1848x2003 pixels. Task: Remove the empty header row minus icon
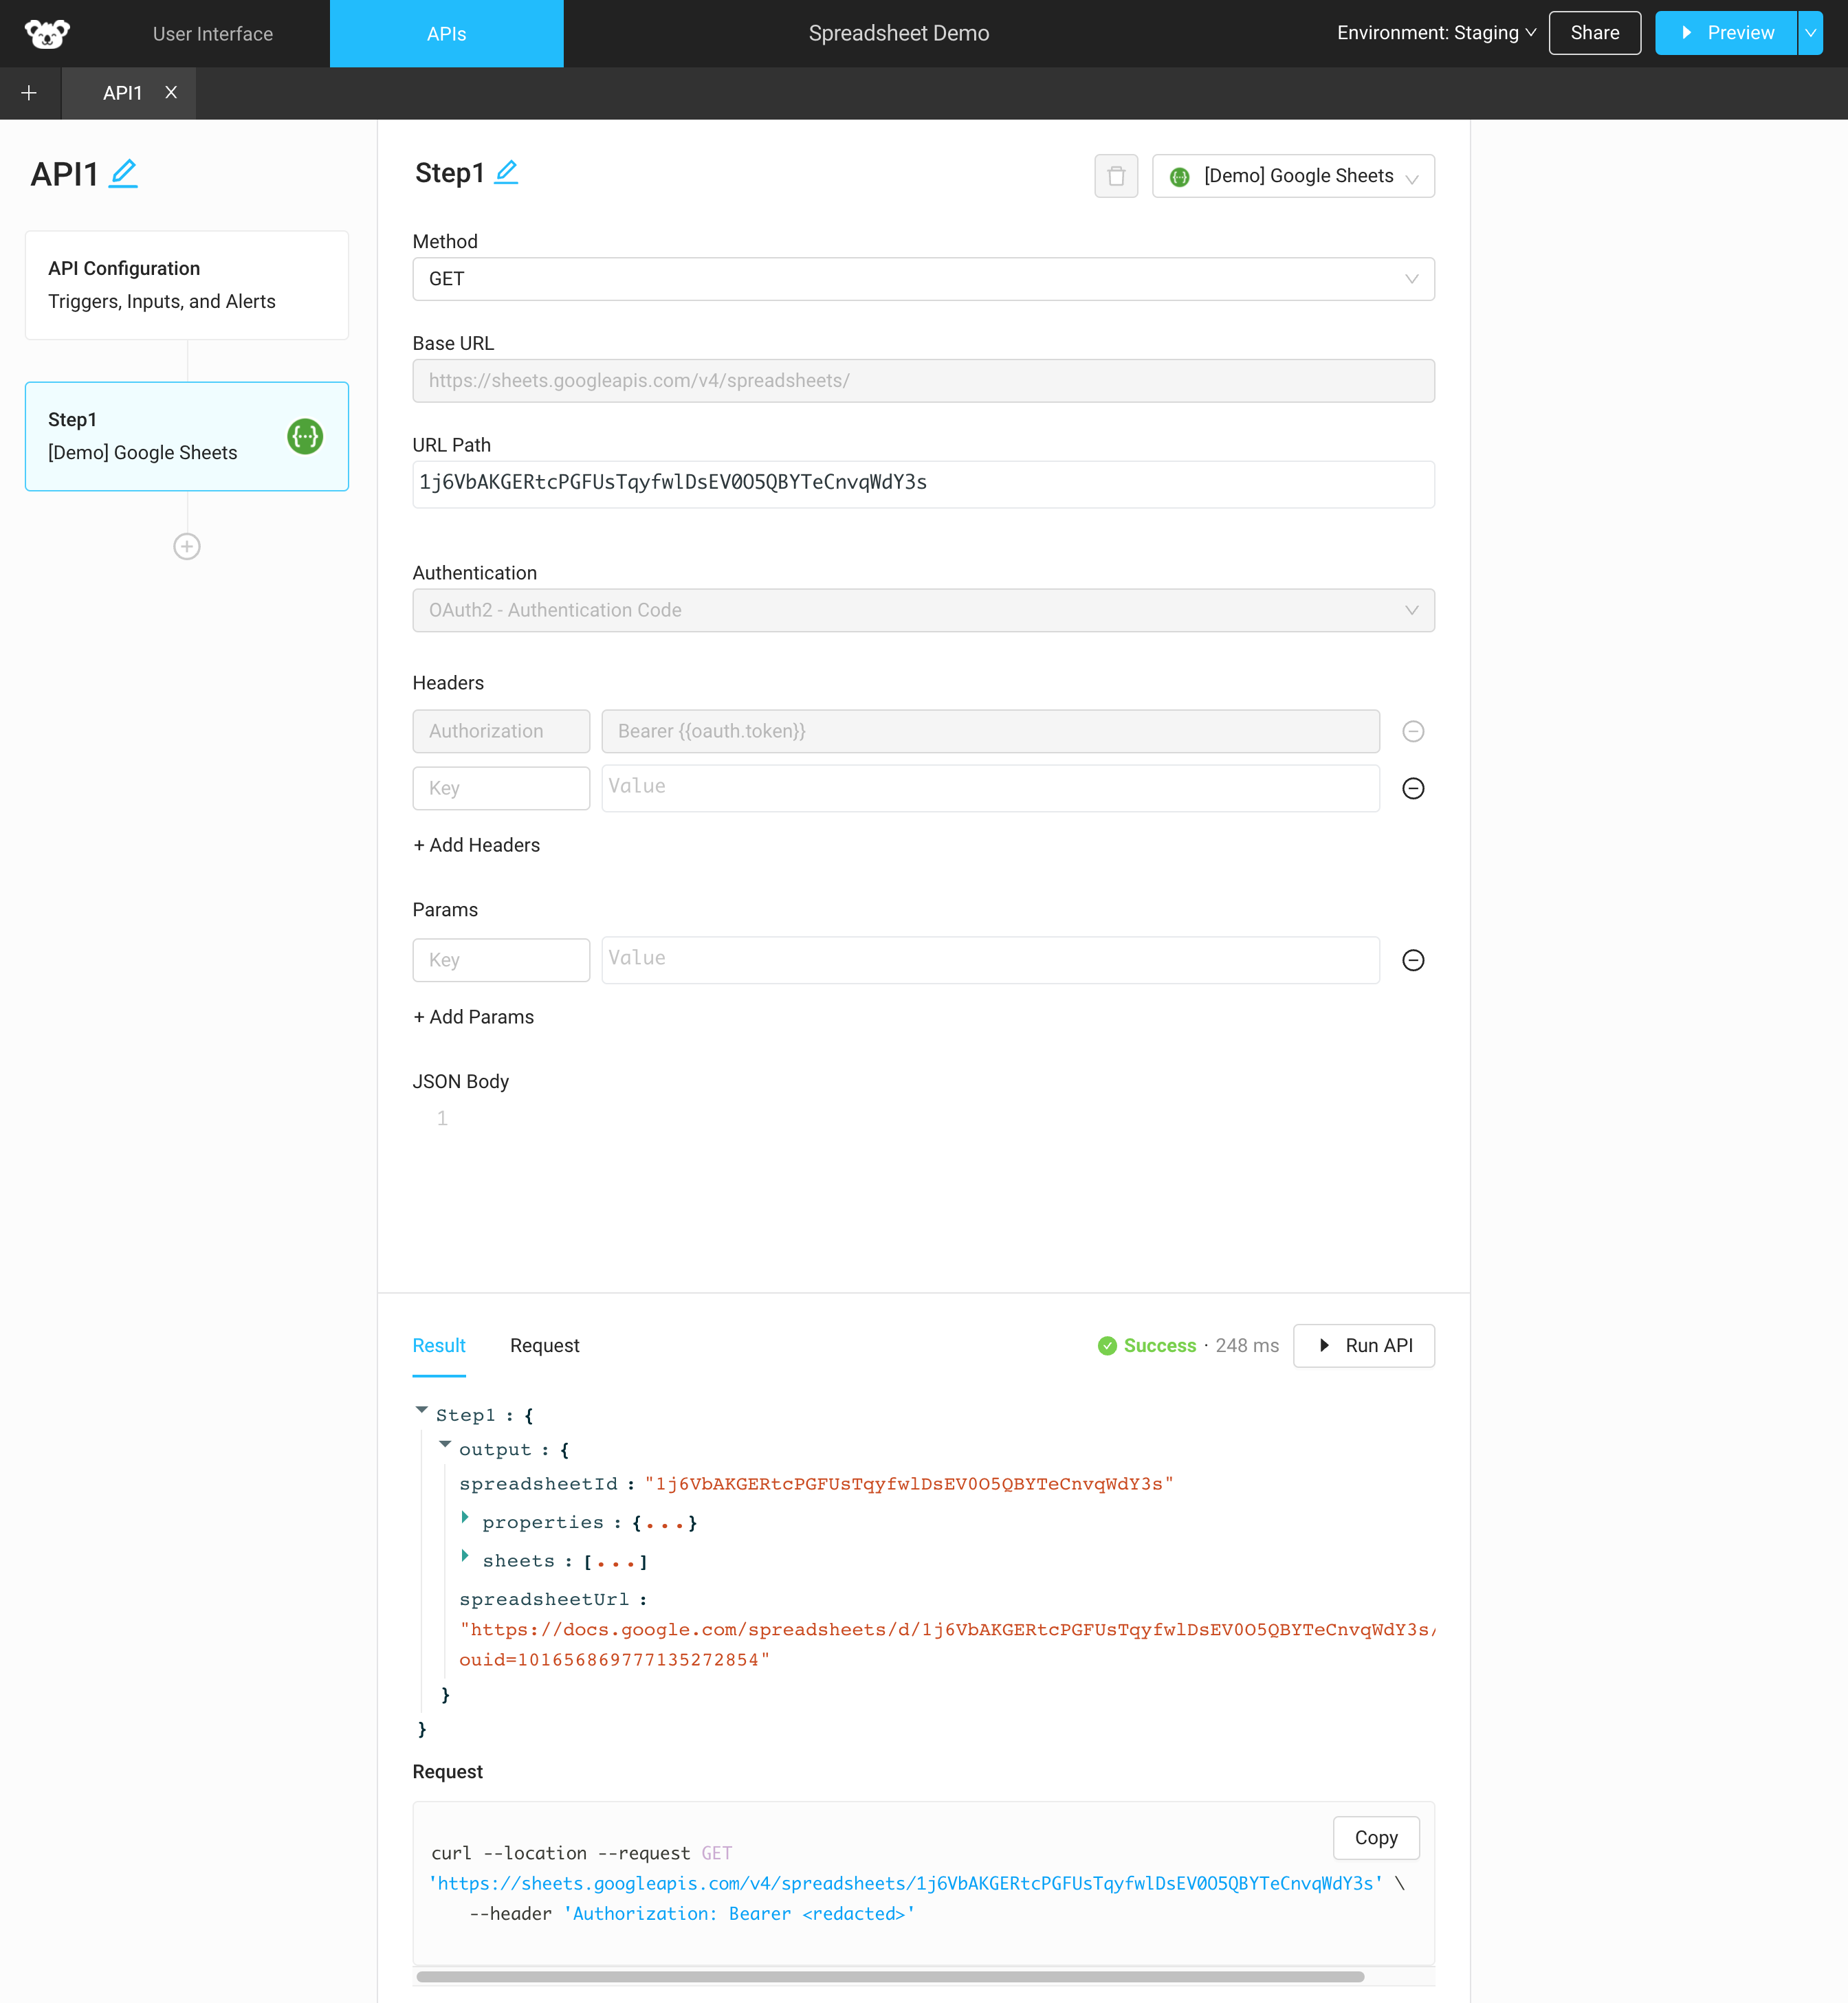(1413, 788)
